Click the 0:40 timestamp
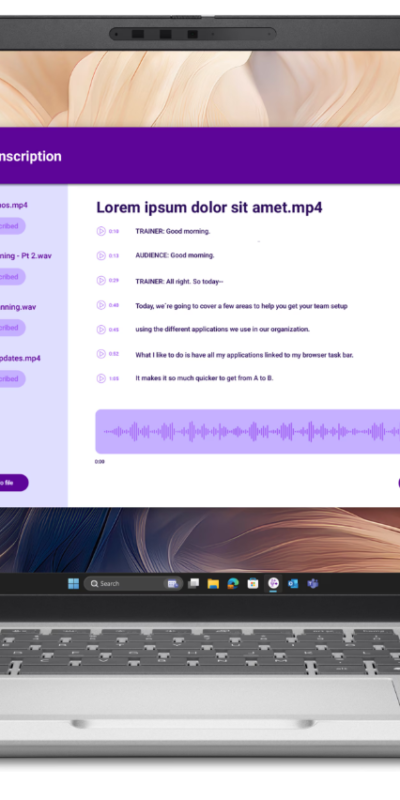This screenshot has width=400, height=800. [114, 305]
